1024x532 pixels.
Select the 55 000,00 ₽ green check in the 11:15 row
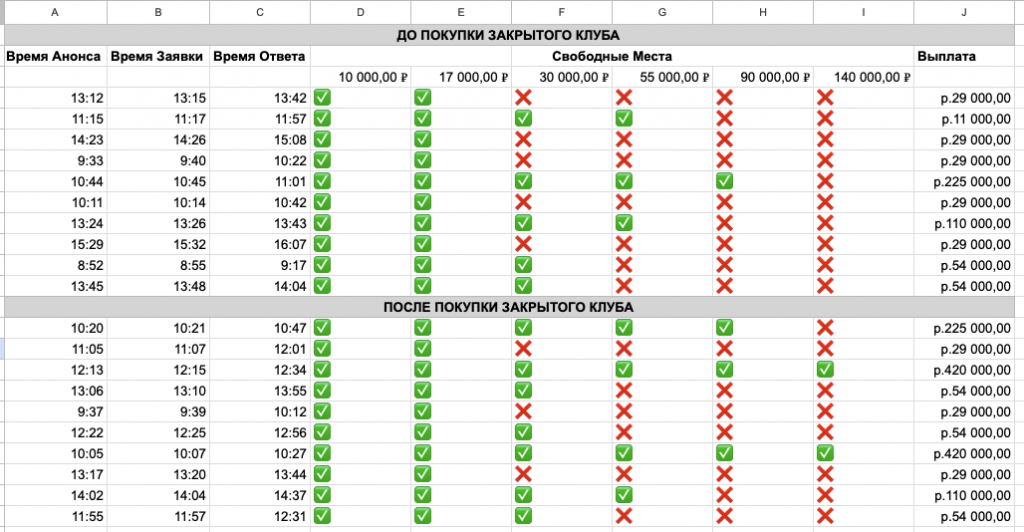tap(624, 119)
